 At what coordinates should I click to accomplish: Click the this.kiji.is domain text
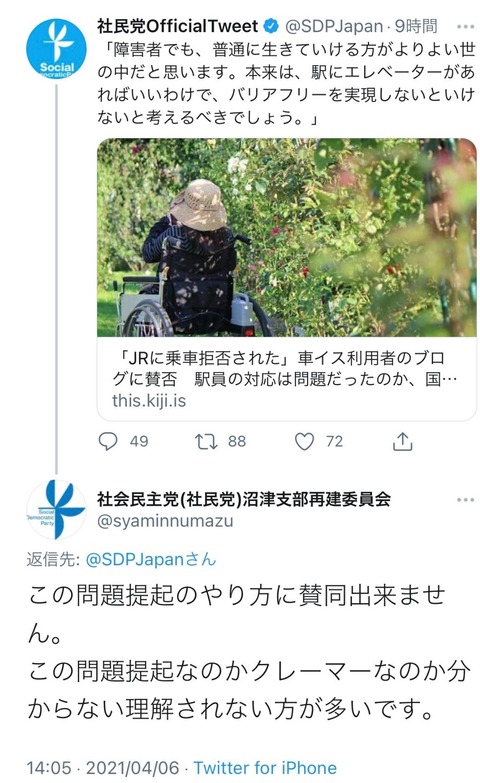[149, 400]
